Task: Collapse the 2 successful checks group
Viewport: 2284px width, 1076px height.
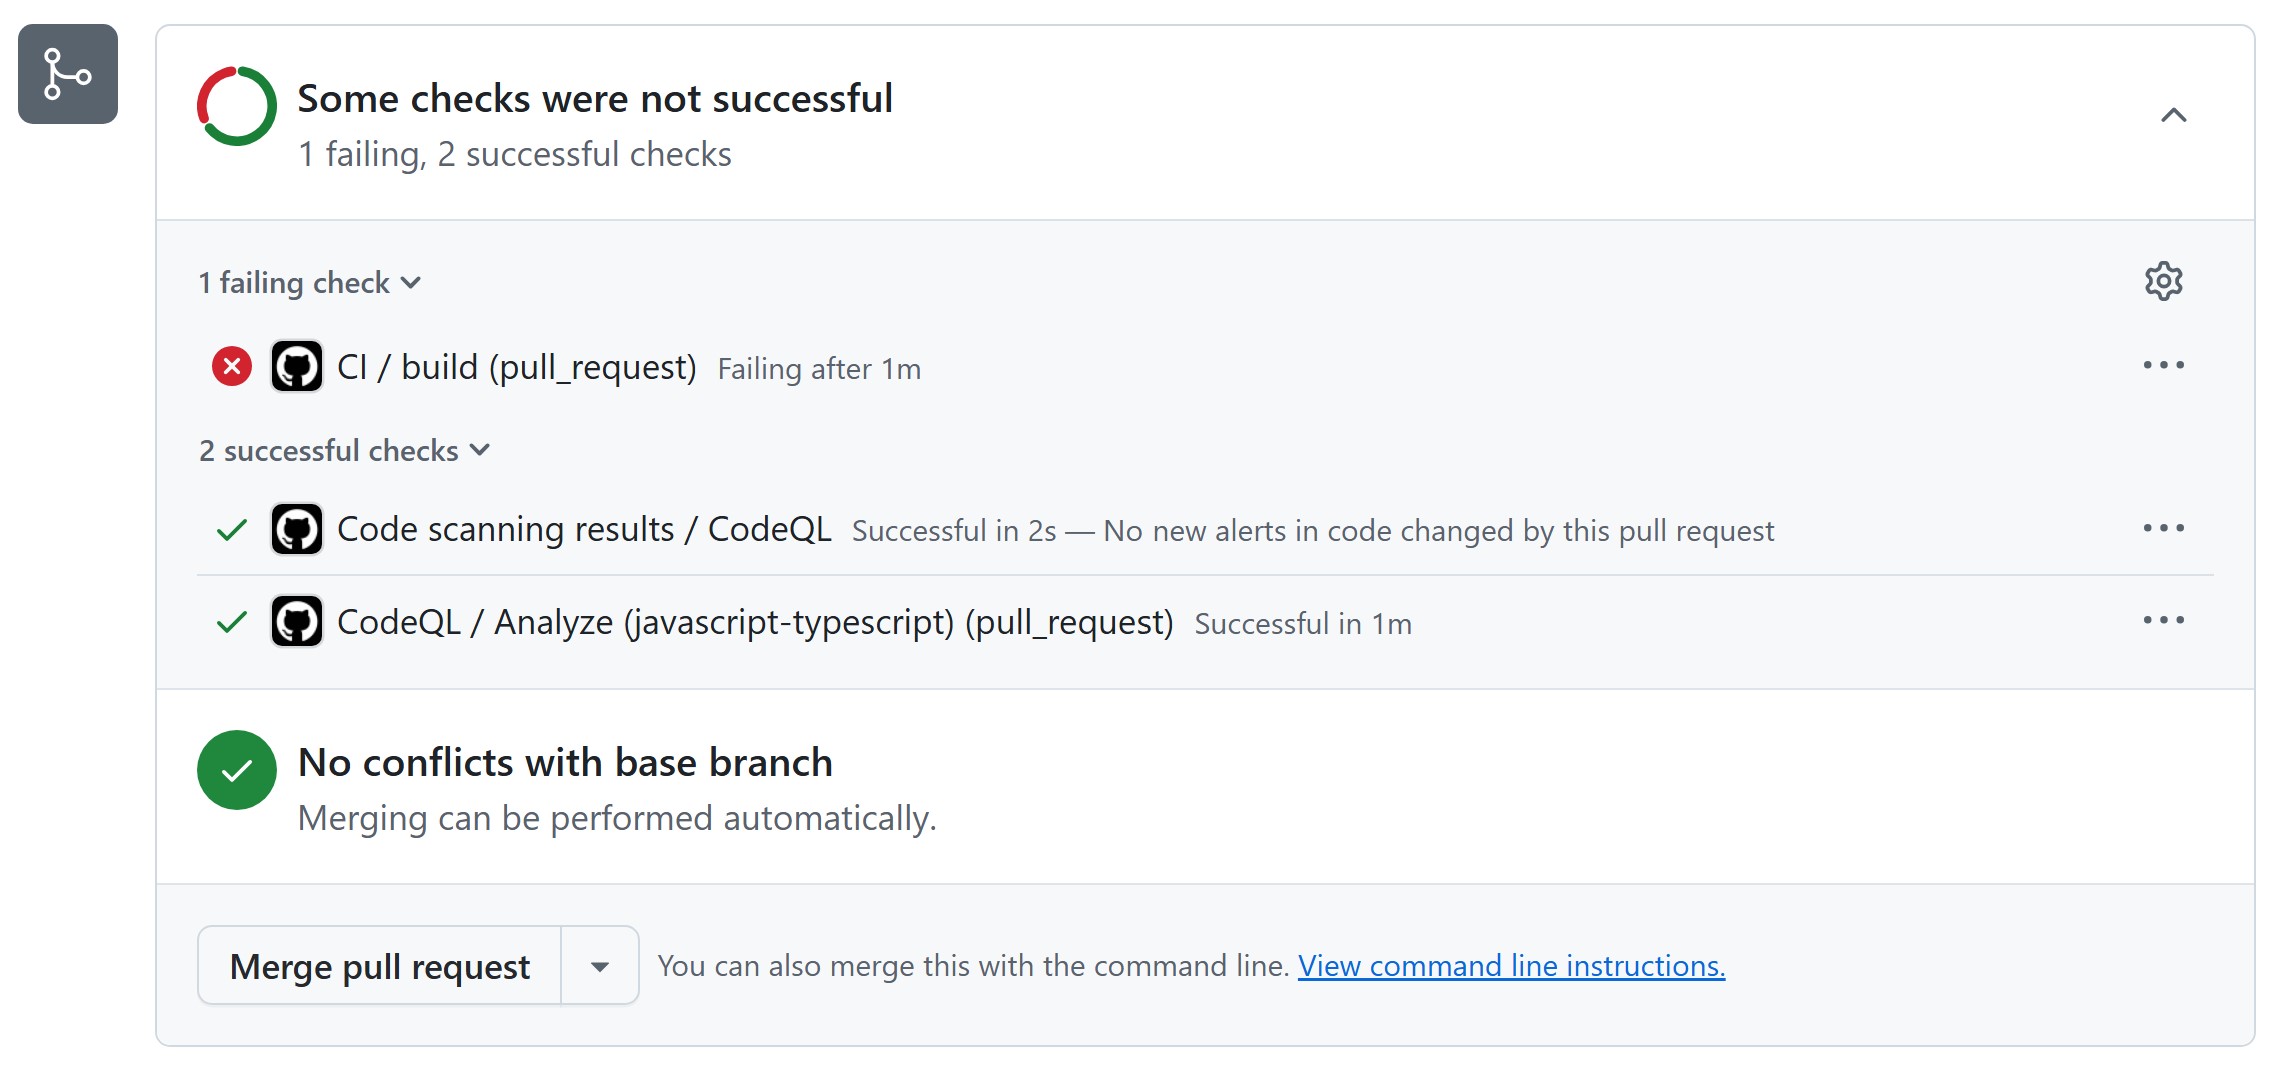Action: click(x=344, y=451)
